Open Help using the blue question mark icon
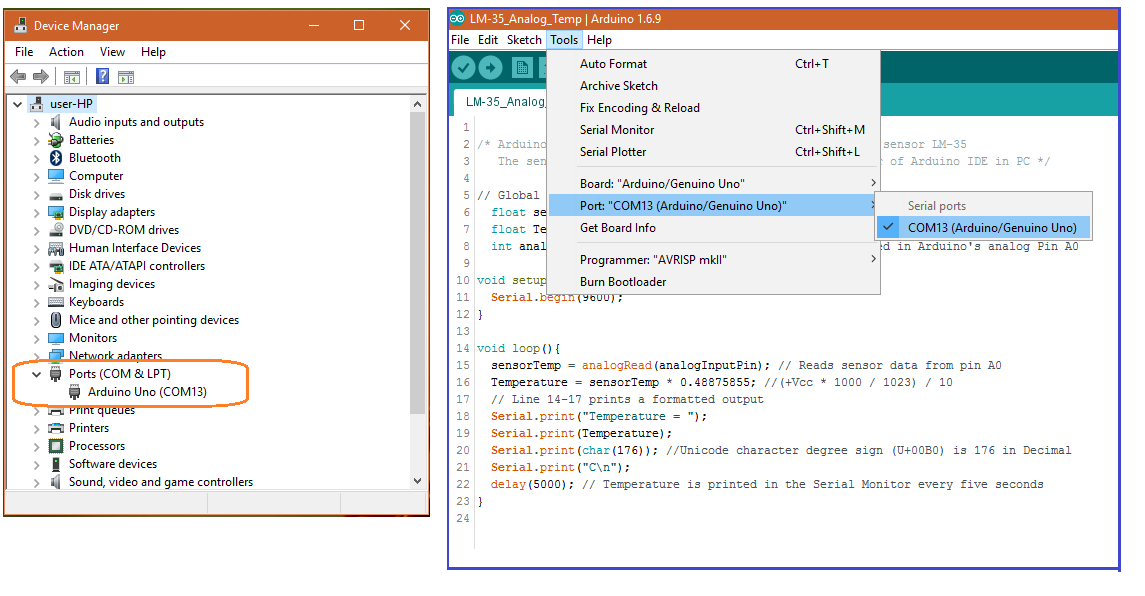This screenshot has width=1145, height=596. (x=102, y=76)
